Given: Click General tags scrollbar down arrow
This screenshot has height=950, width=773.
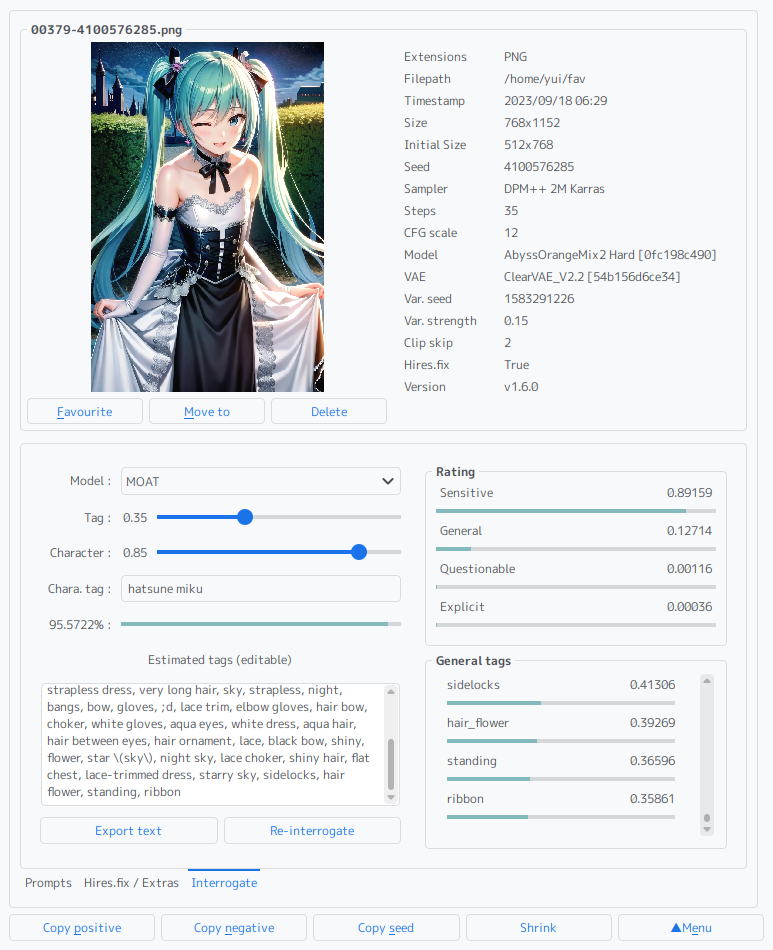Looking at the screenshot, I should coord(706,829).
